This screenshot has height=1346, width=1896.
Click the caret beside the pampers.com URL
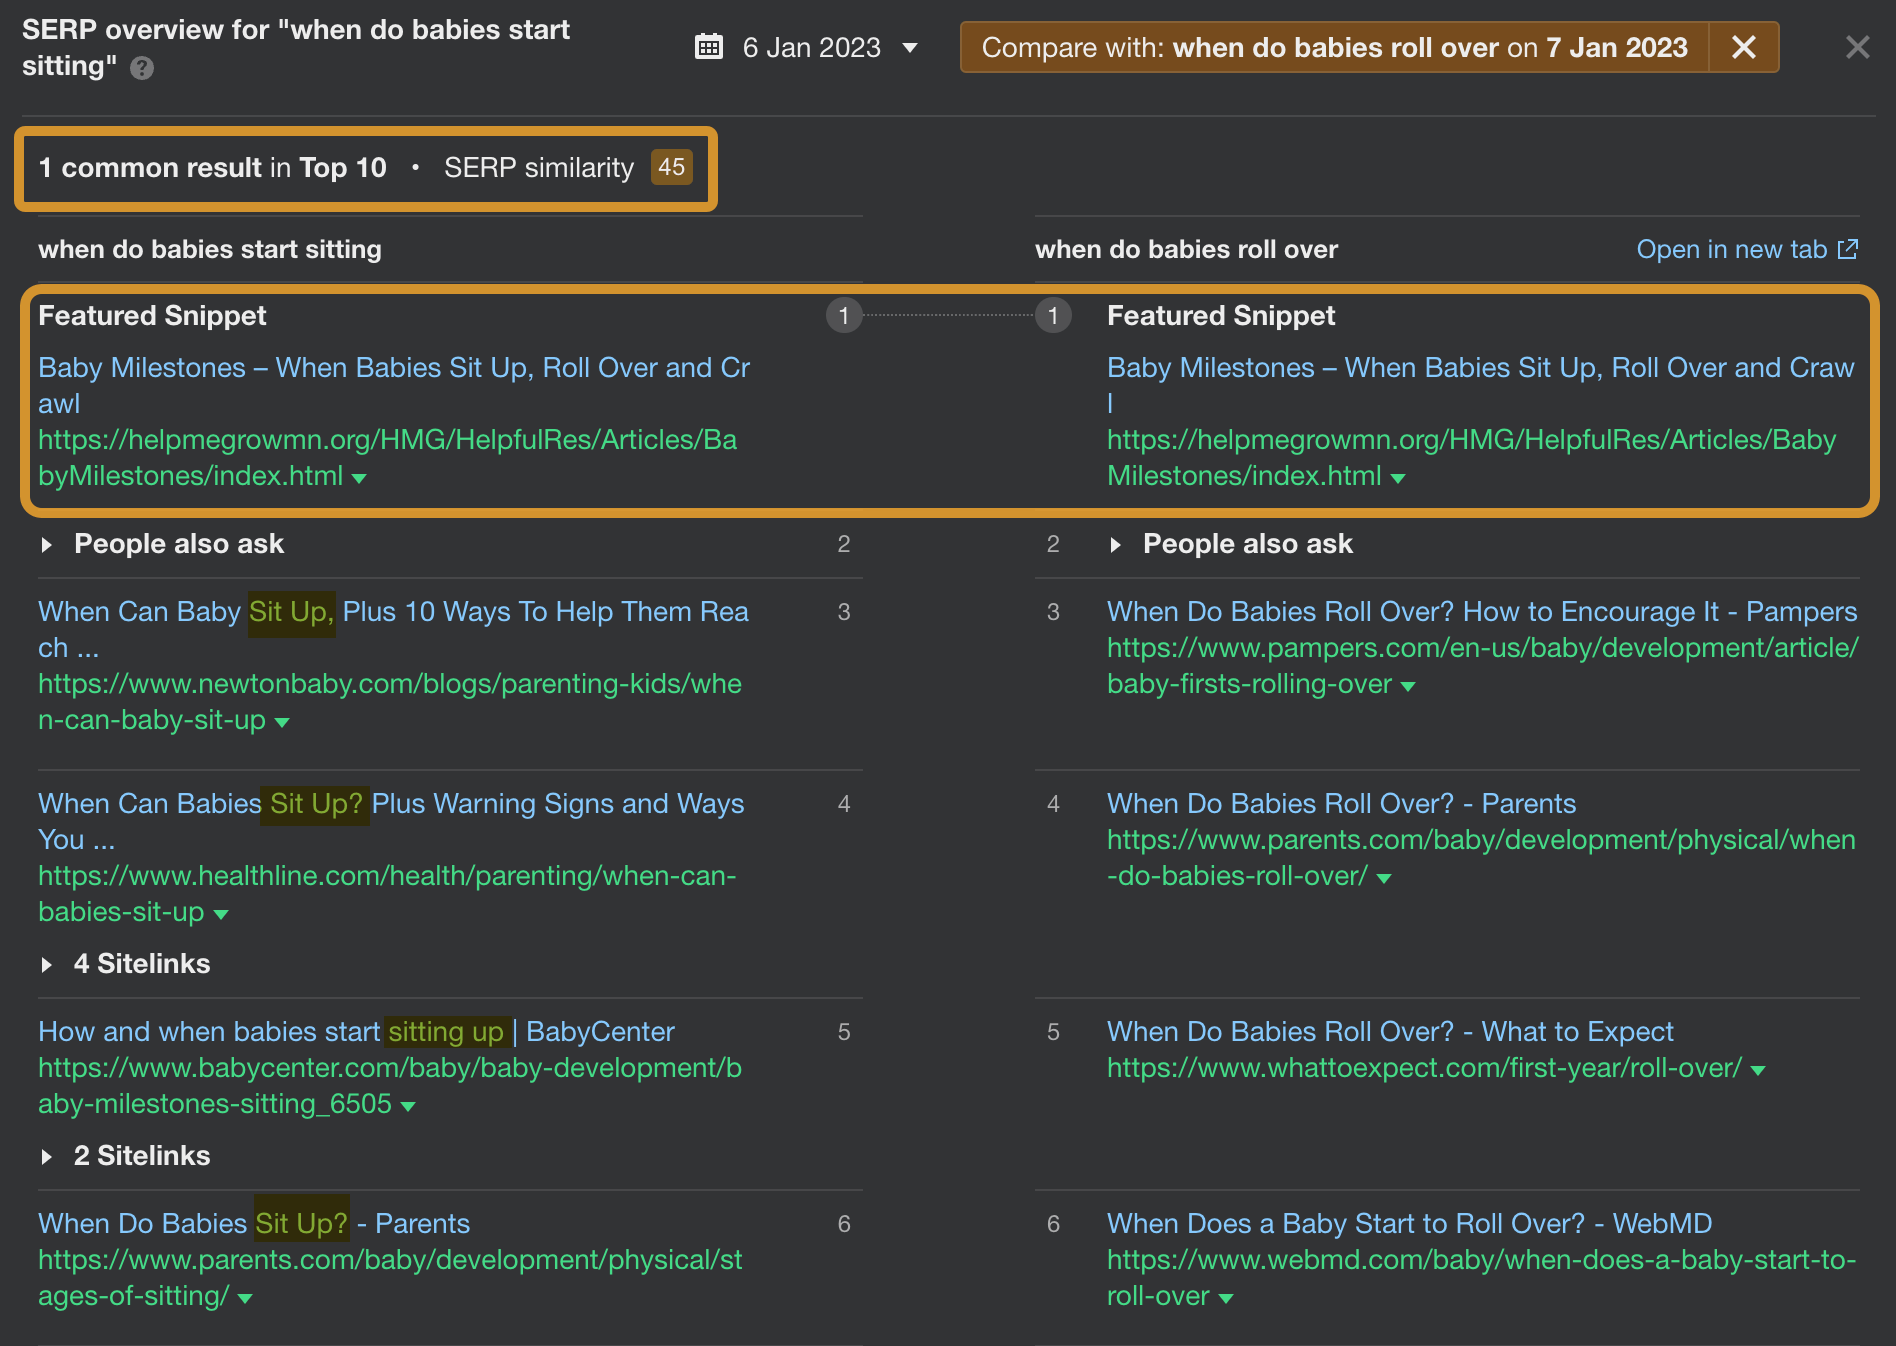click(1410, 684)
